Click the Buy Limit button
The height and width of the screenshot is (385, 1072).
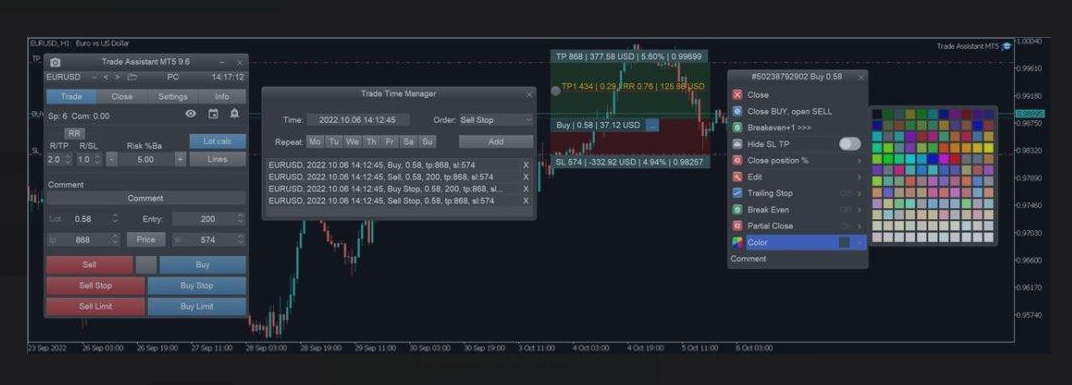[197, 306]
